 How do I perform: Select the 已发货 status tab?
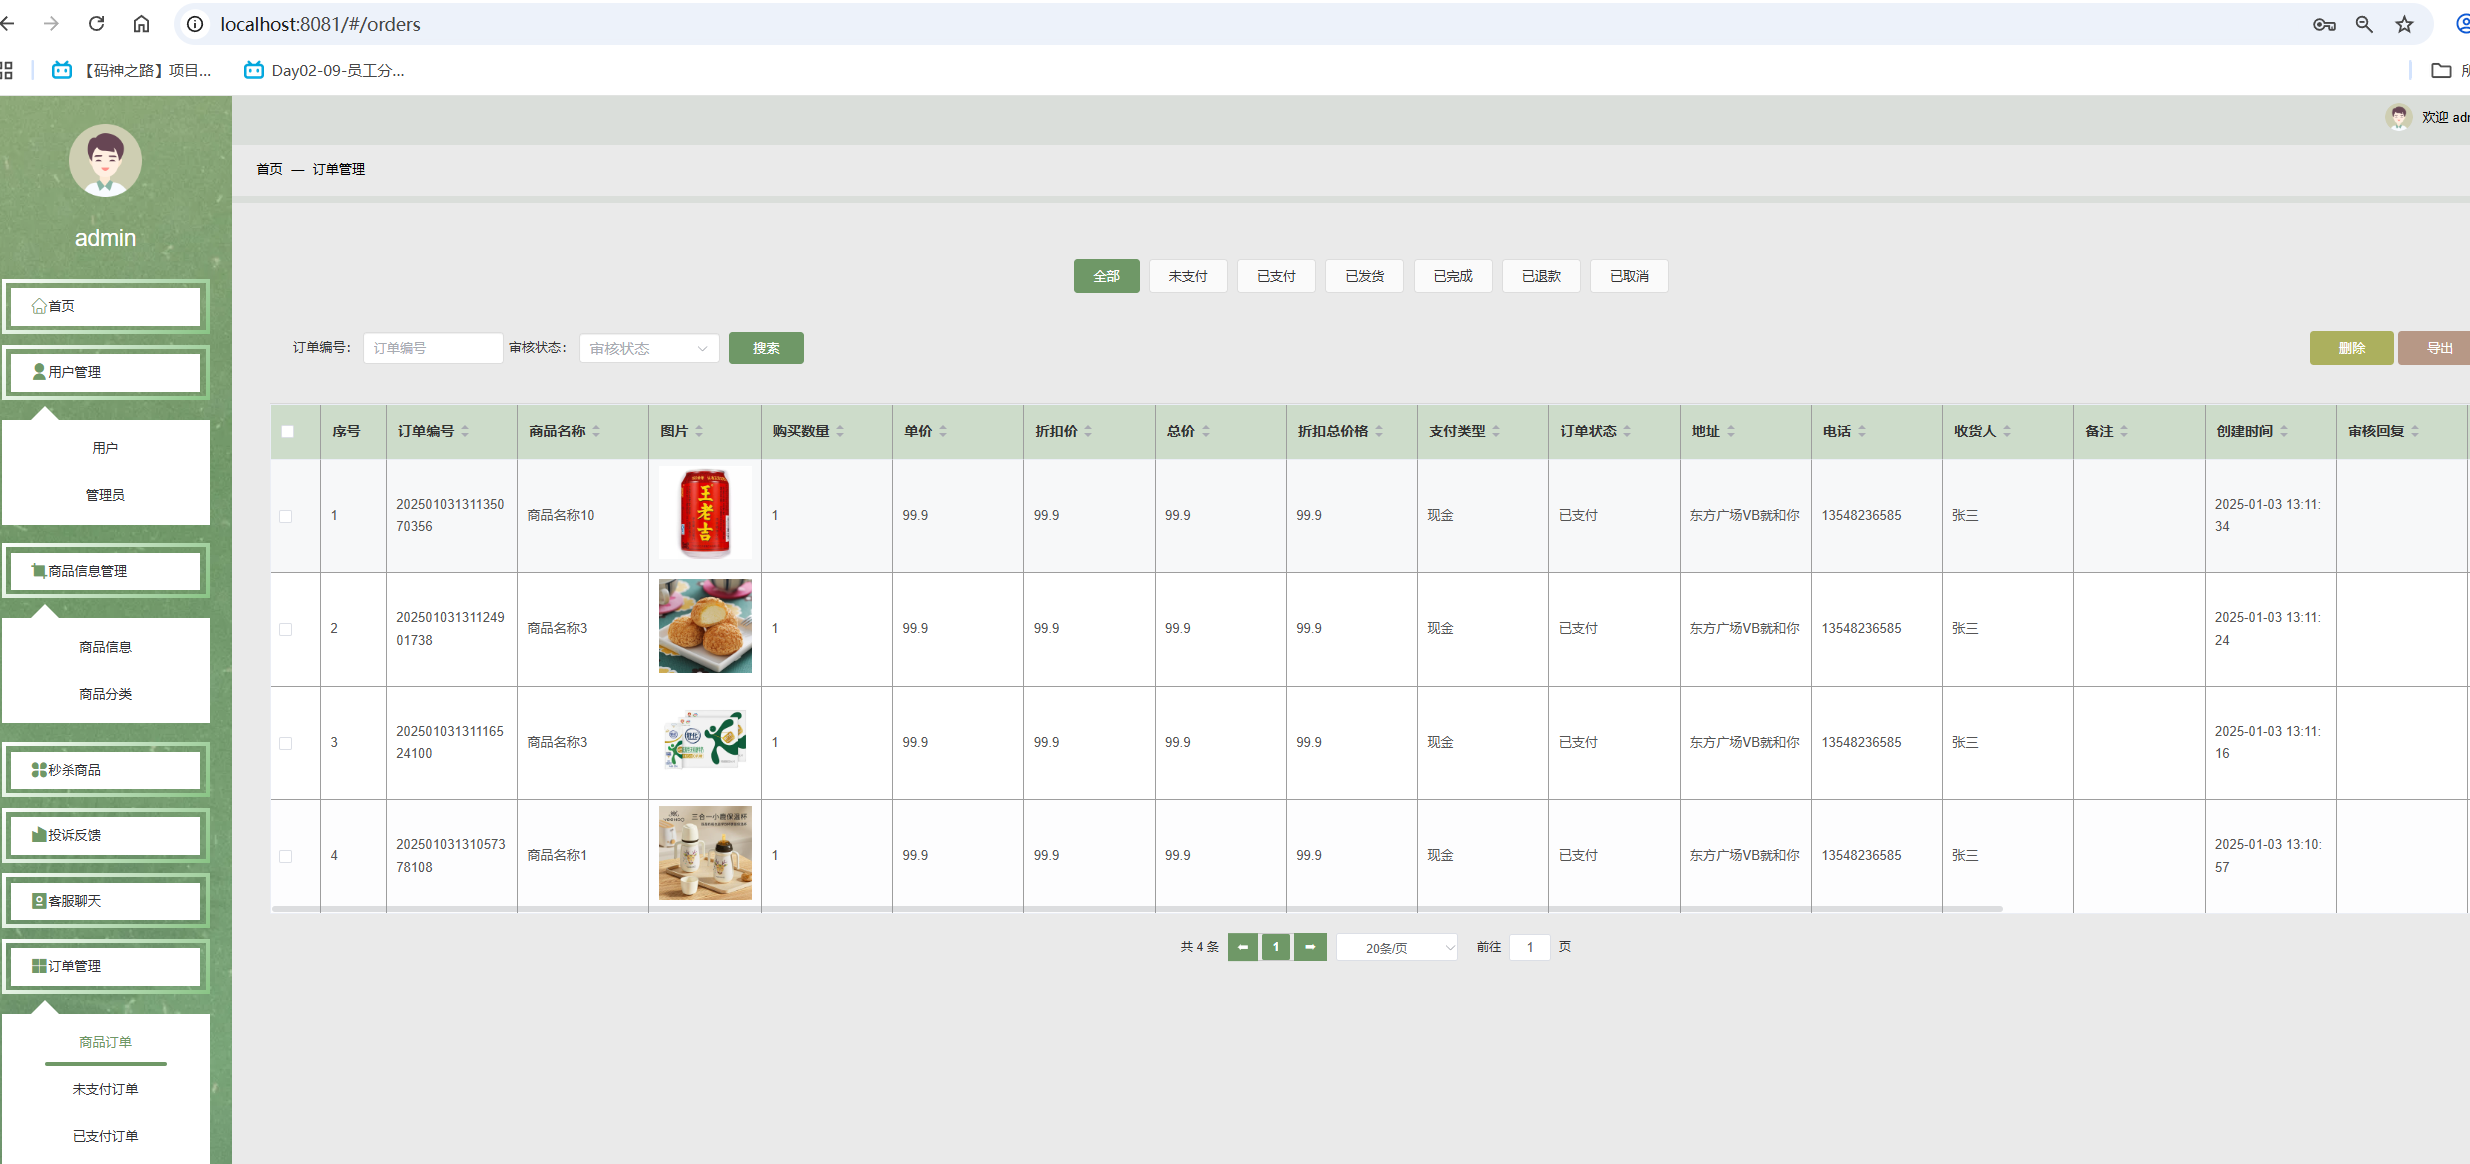coord(1364,276)
